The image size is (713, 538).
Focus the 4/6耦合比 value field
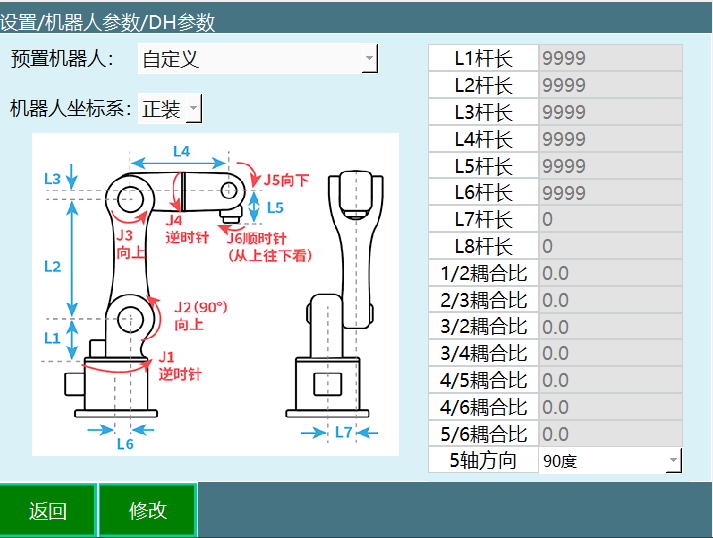pyautogui.click(x=610, y=408)
